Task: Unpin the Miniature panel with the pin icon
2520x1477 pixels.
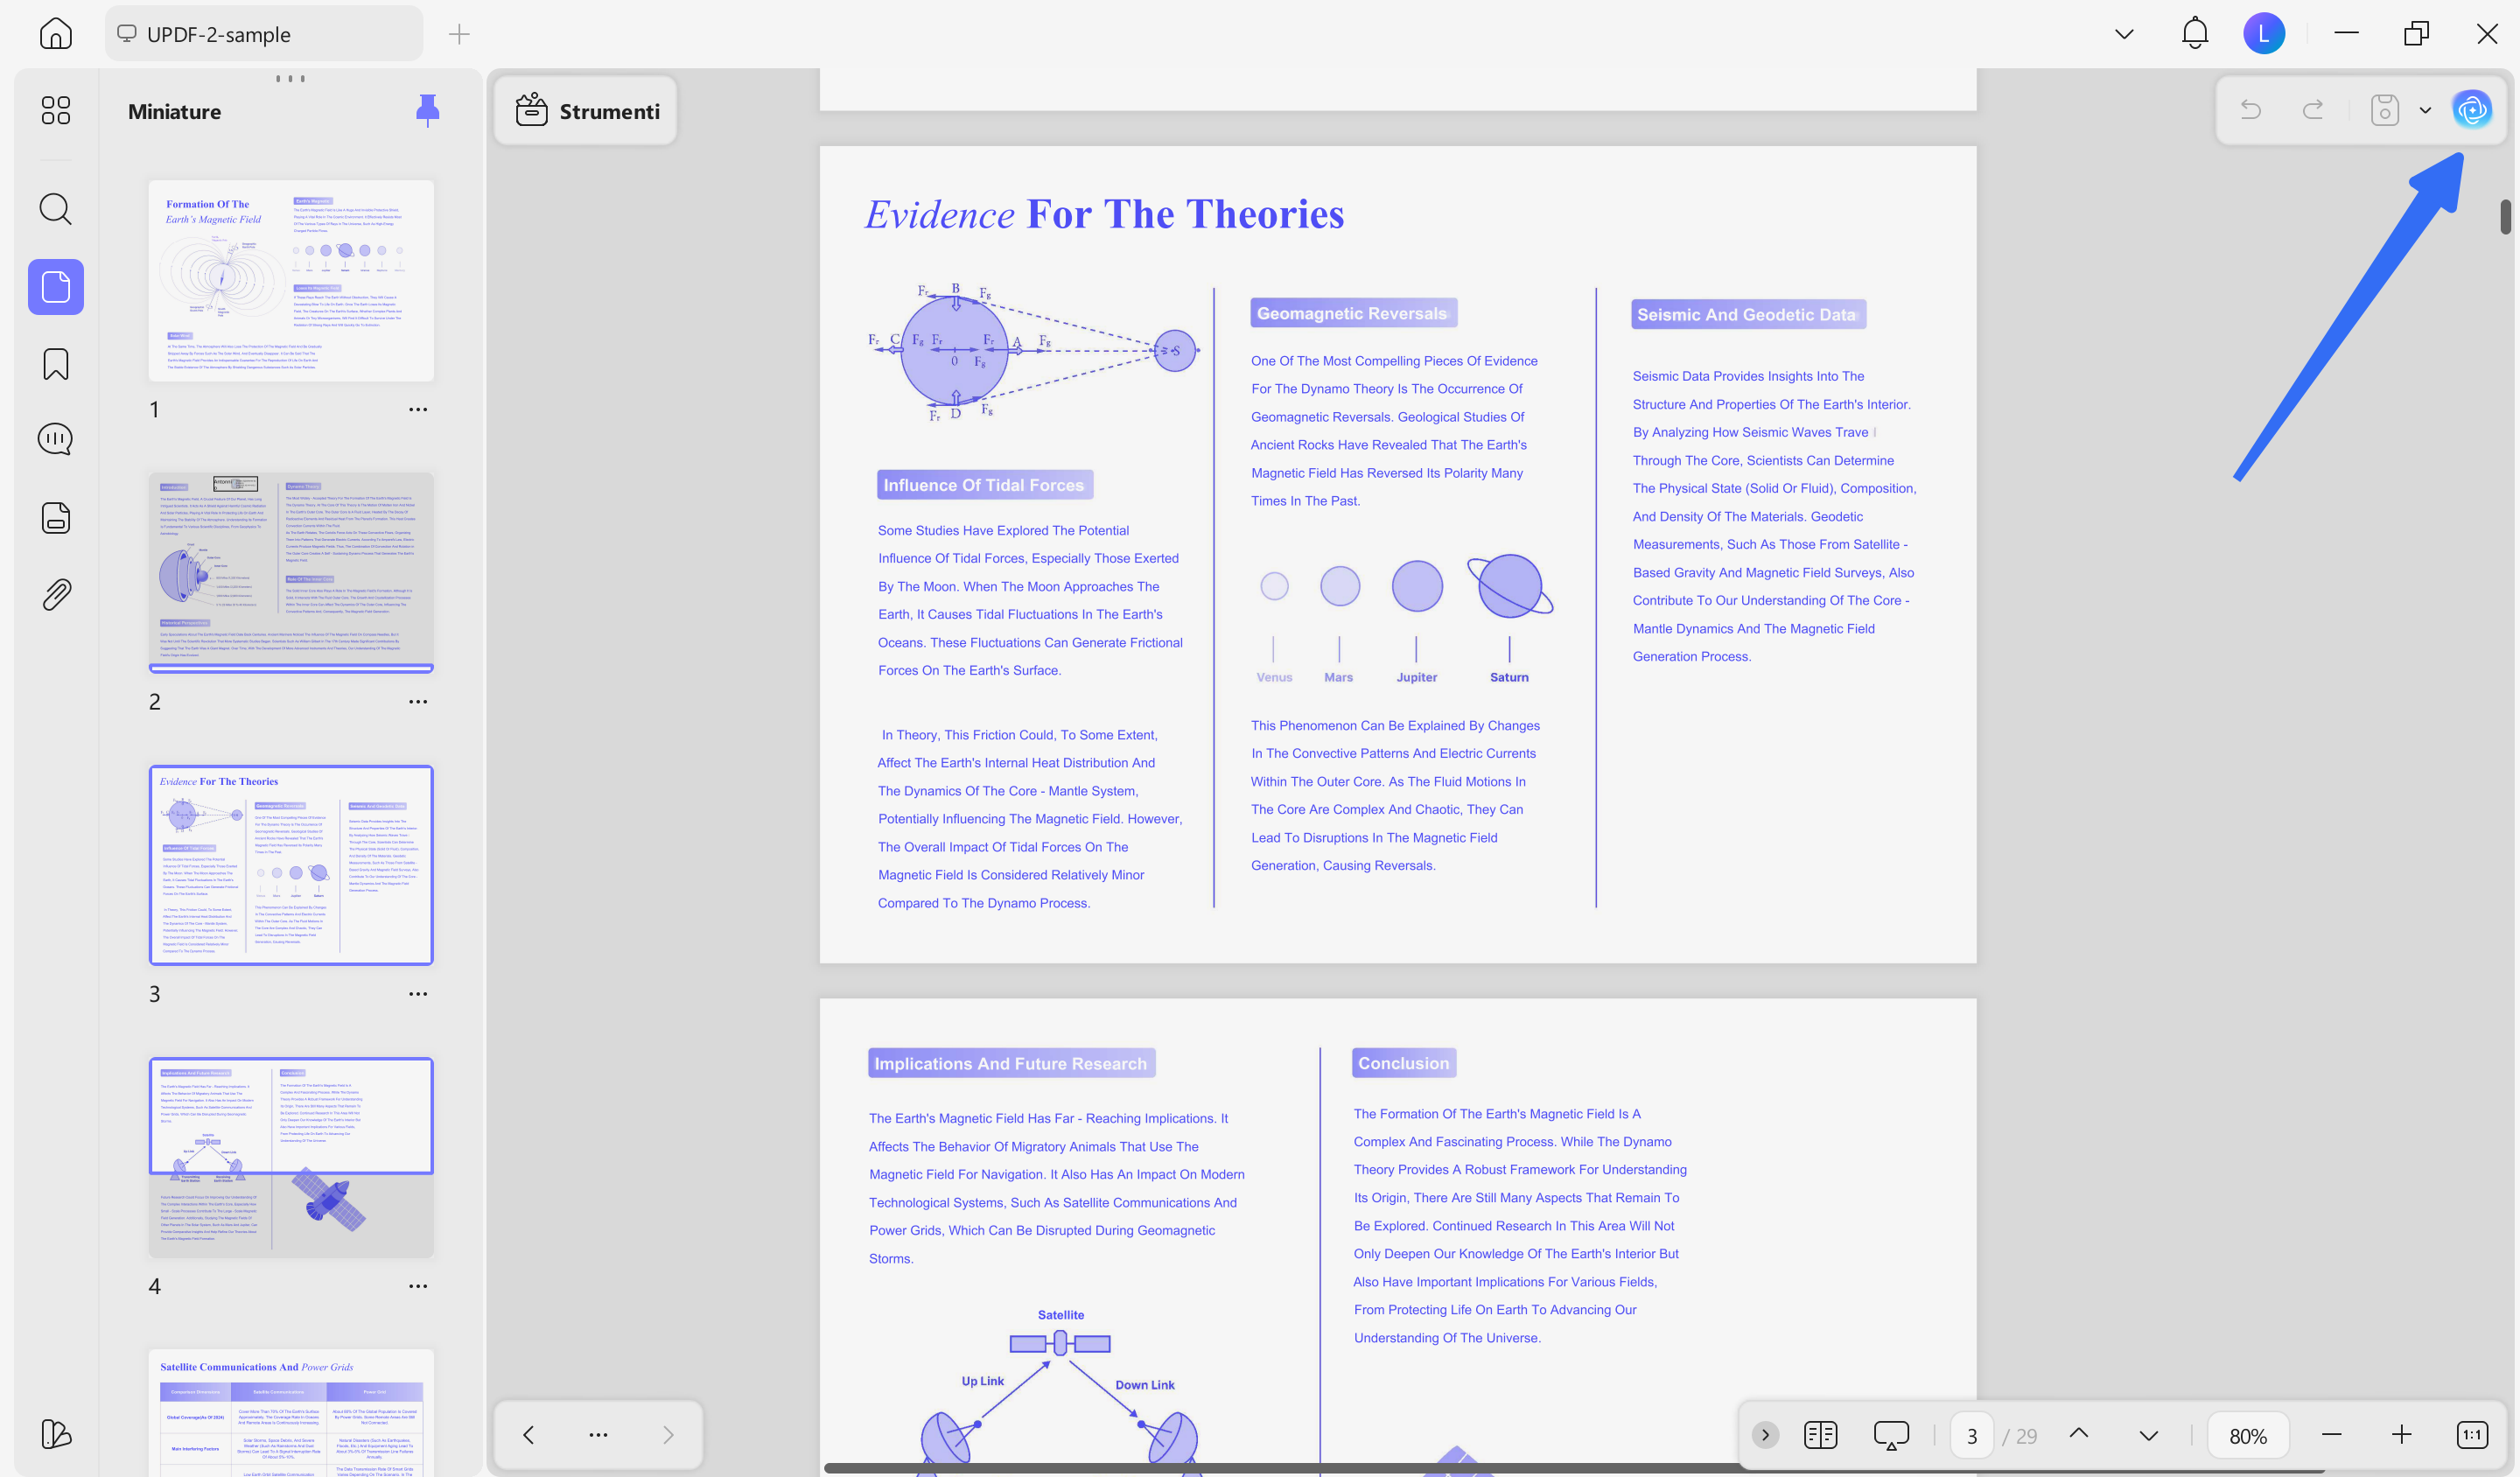Action: pos(427,110)
